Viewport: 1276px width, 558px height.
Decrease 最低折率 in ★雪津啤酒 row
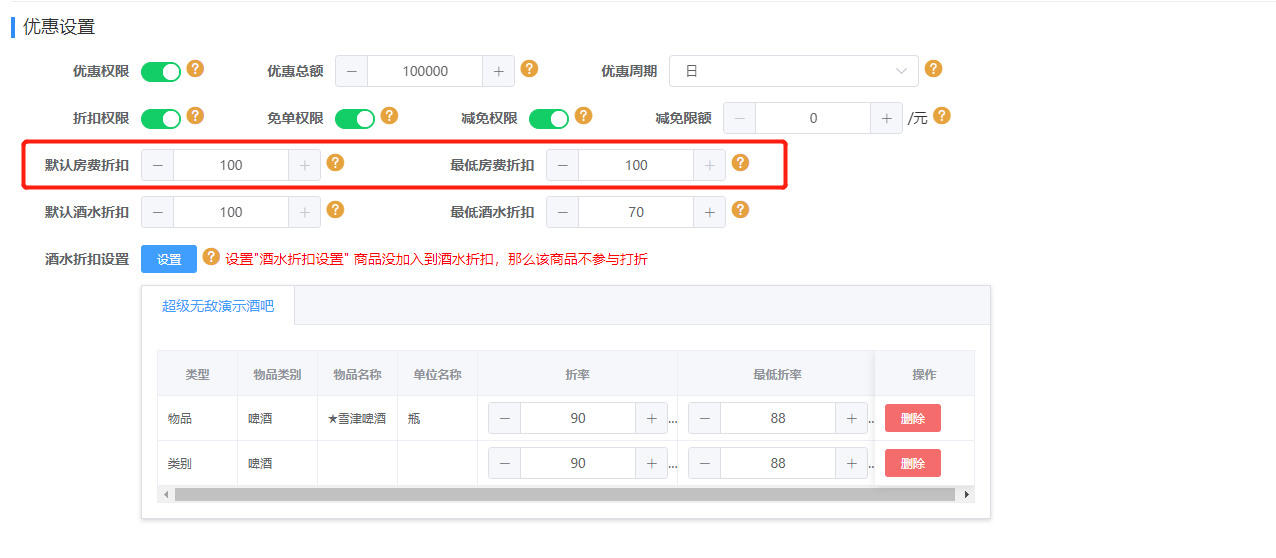[705, 418]
